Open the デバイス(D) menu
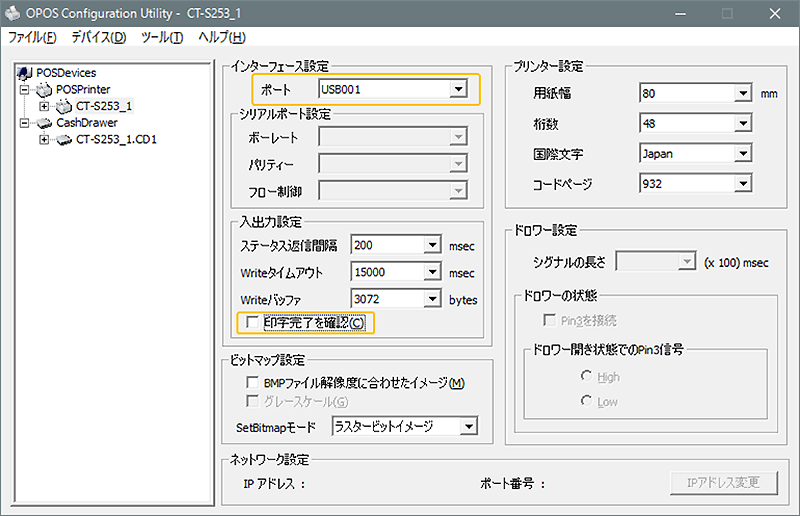Screen dimensions: 800x516 (x=99, y=37)
